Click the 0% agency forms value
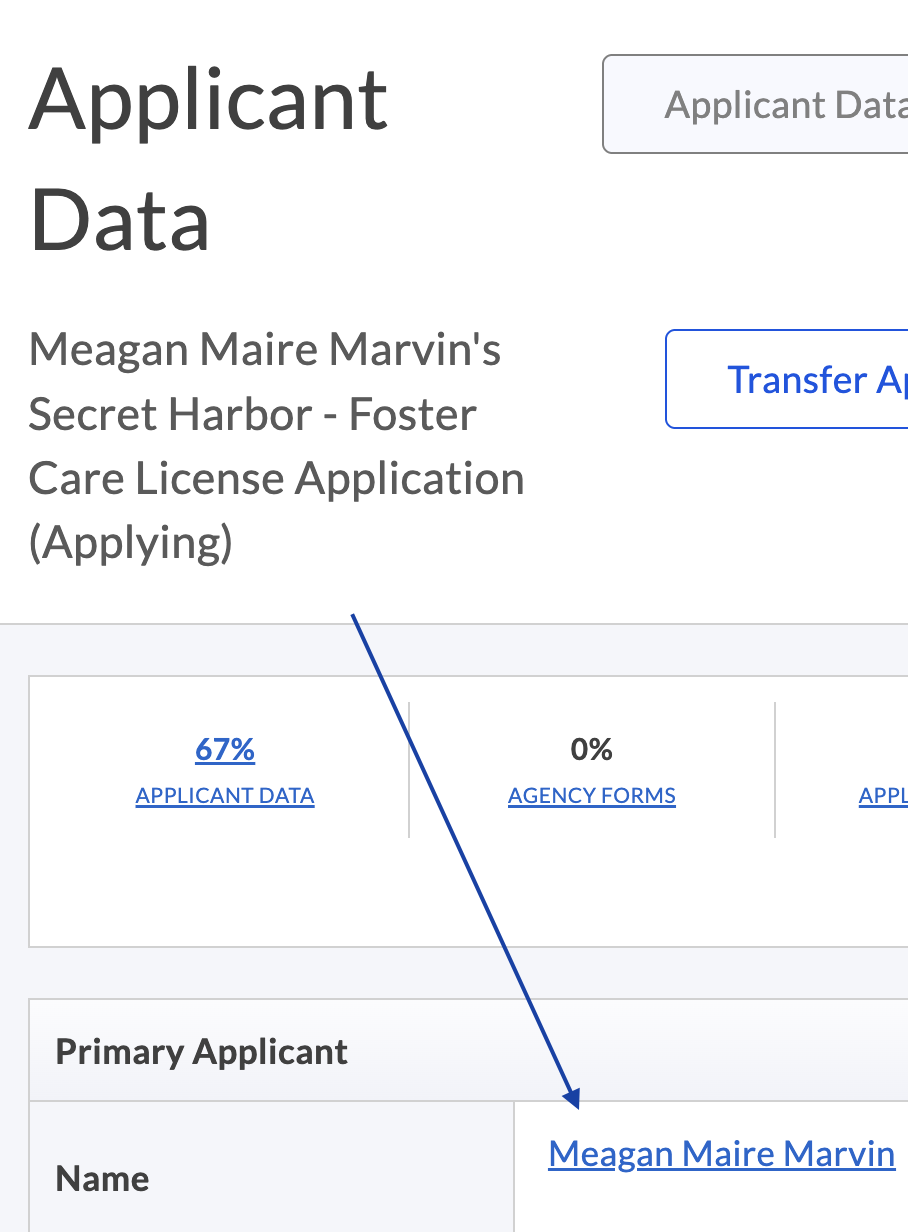Screen dimensions: 908x1232 (x=592, y=749)
